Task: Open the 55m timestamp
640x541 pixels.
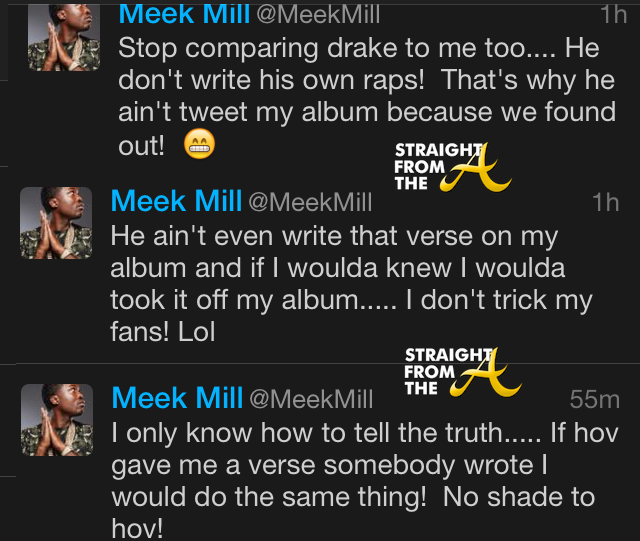Action: tap(595, 400)
